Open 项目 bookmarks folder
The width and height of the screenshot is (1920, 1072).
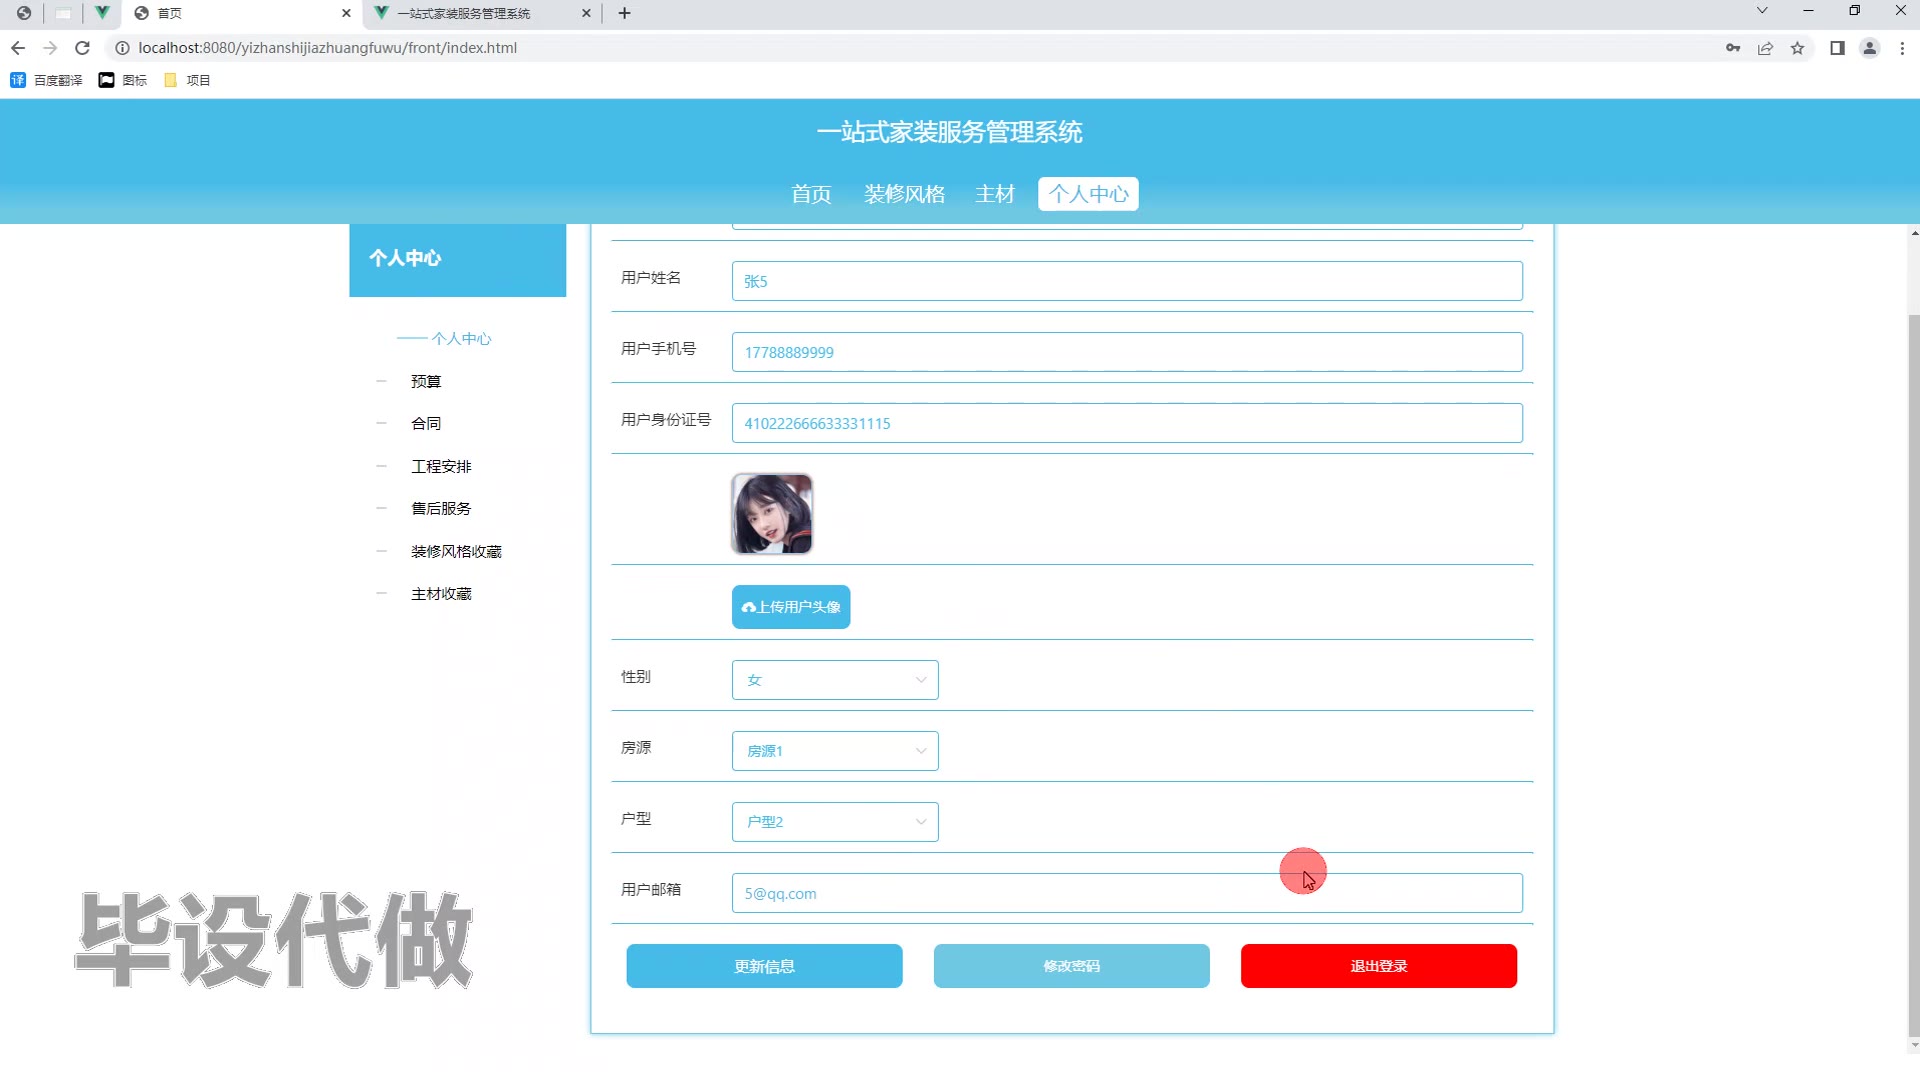pyautogui.click(x=187, y=80)
